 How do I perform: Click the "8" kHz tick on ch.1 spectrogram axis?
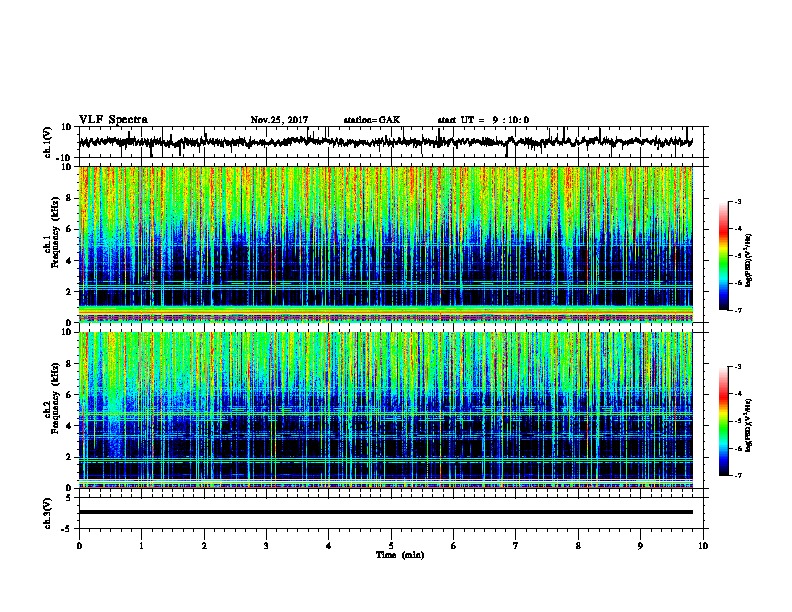coord(69,198)
